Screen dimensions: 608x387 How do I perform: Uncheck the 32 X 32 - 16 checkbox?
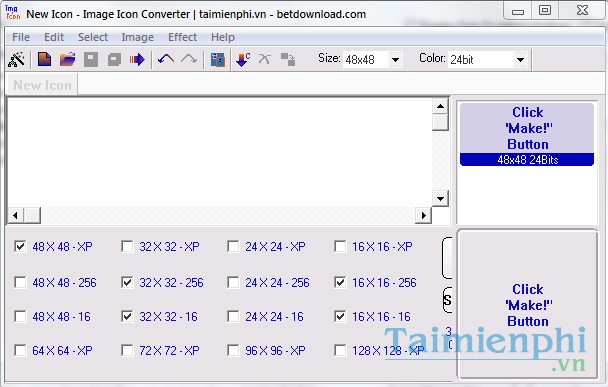(127, 316)
